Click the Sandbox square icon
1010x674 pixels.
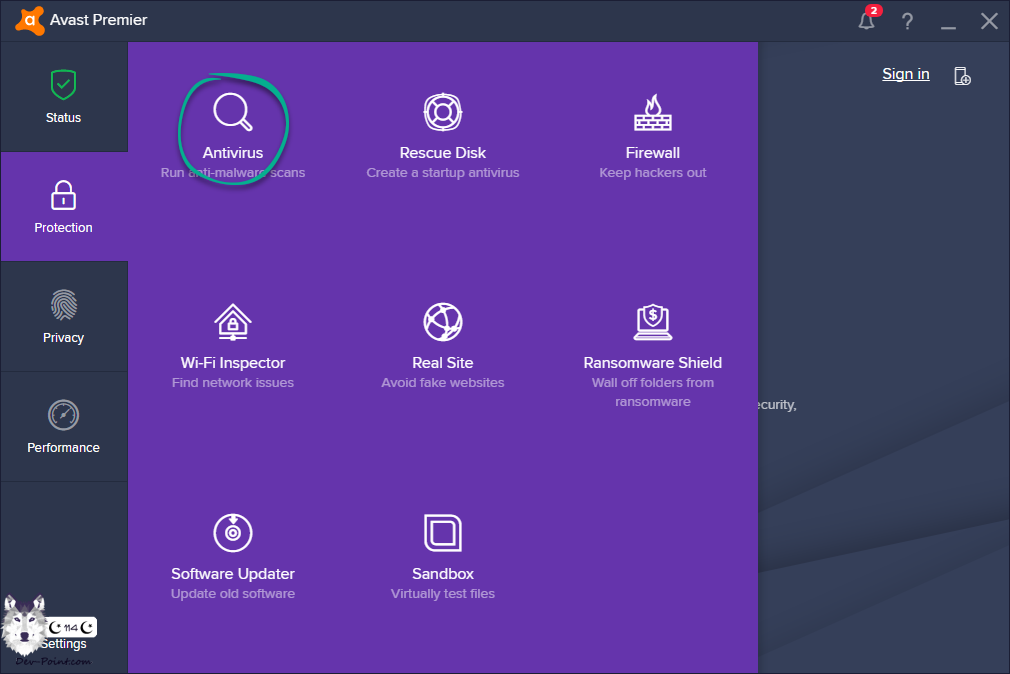442,533
